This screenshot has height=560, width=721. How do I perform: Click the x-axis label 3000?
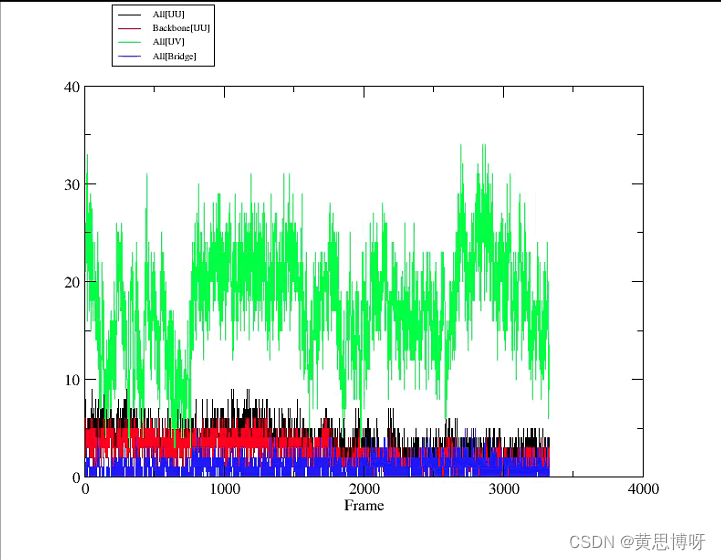tap(504, 489)
